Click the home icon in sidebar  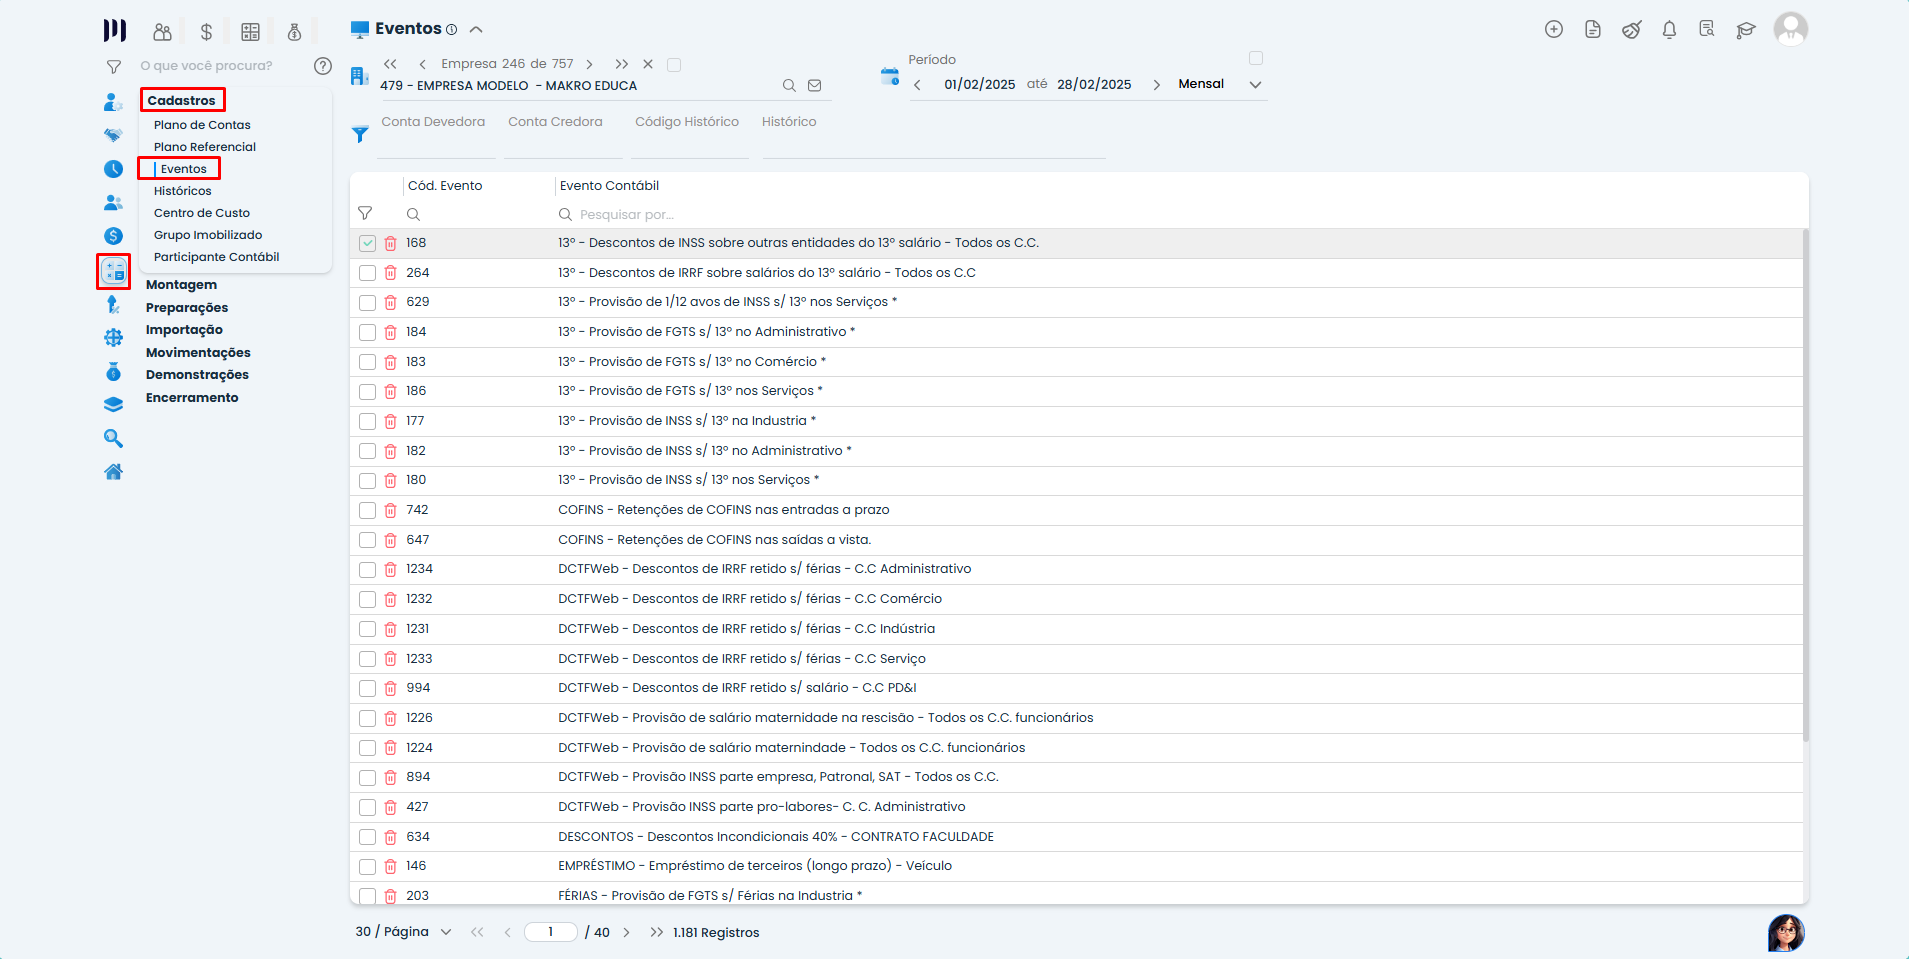pyautogui.click(x=114, y=472)
